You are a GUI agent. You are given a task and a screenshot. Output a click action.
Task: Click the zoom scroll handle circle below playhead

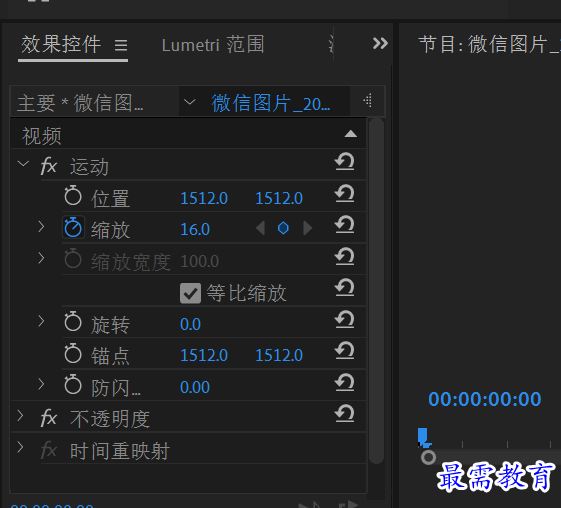point(428,457)
